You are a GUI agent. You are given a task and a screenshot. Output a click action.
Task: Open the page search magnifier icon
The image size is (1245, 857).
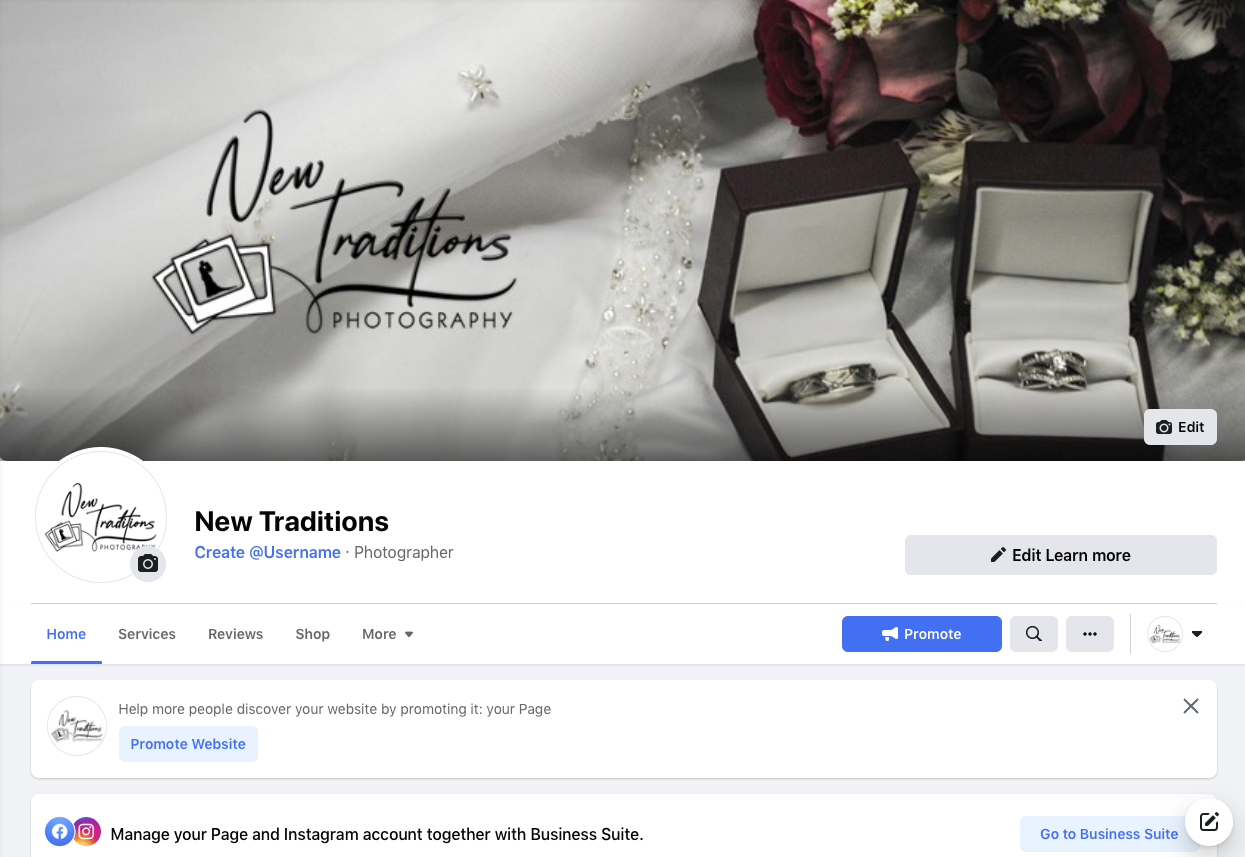pos(1034,634)
